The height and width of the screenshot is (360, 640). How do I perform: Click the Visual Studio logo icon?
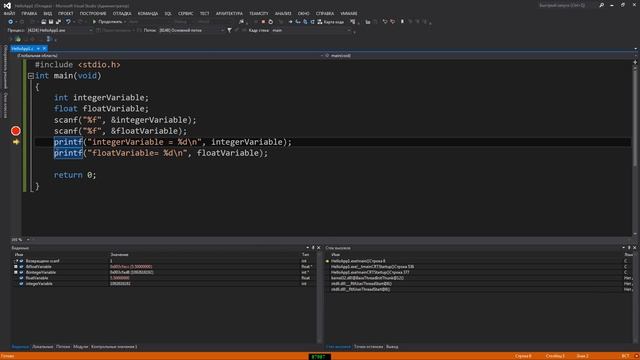(x=7, y=5)
